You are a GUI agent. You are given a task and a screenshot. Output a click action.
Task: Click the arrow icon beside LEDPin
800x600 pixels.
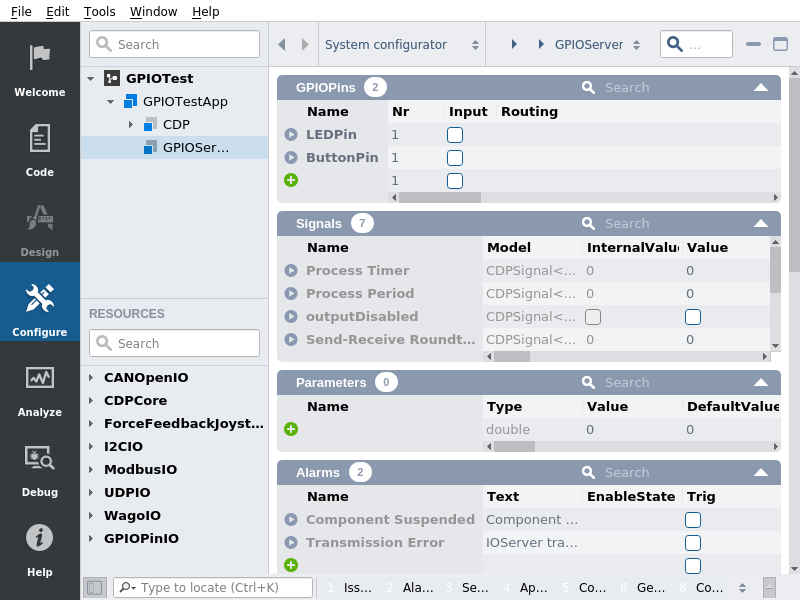click(x=291, y=134)
